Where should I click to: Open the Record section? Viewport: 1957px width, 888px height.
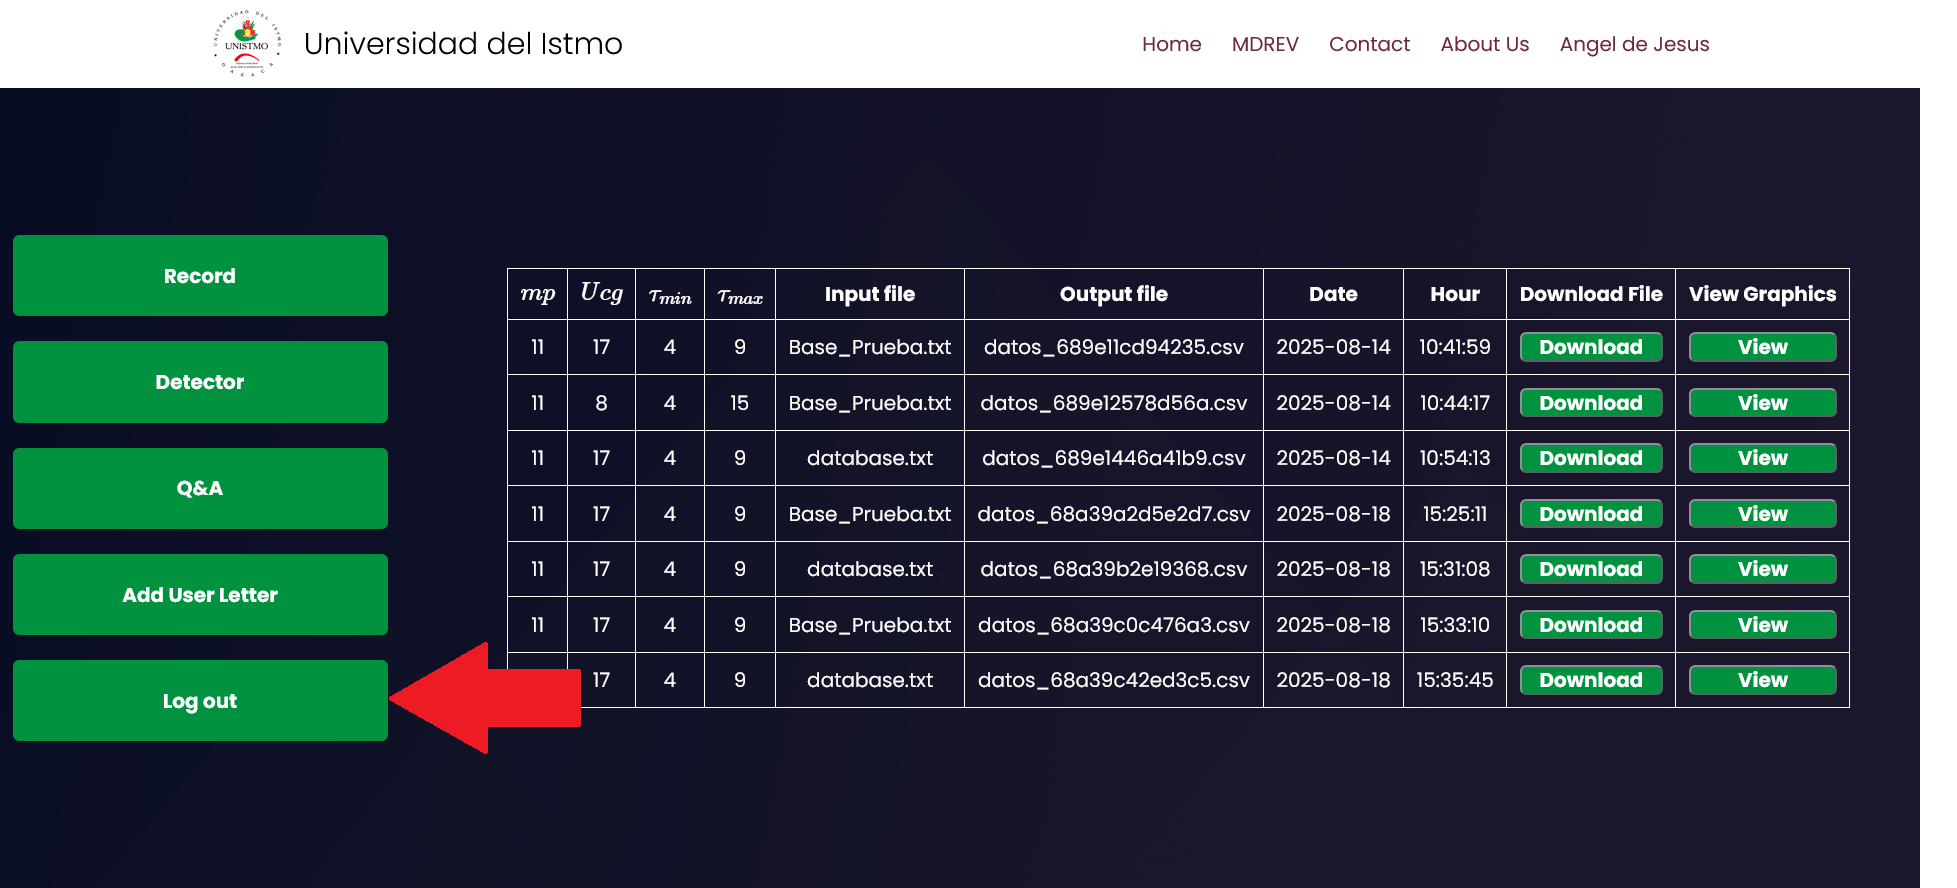click(200, 276)
